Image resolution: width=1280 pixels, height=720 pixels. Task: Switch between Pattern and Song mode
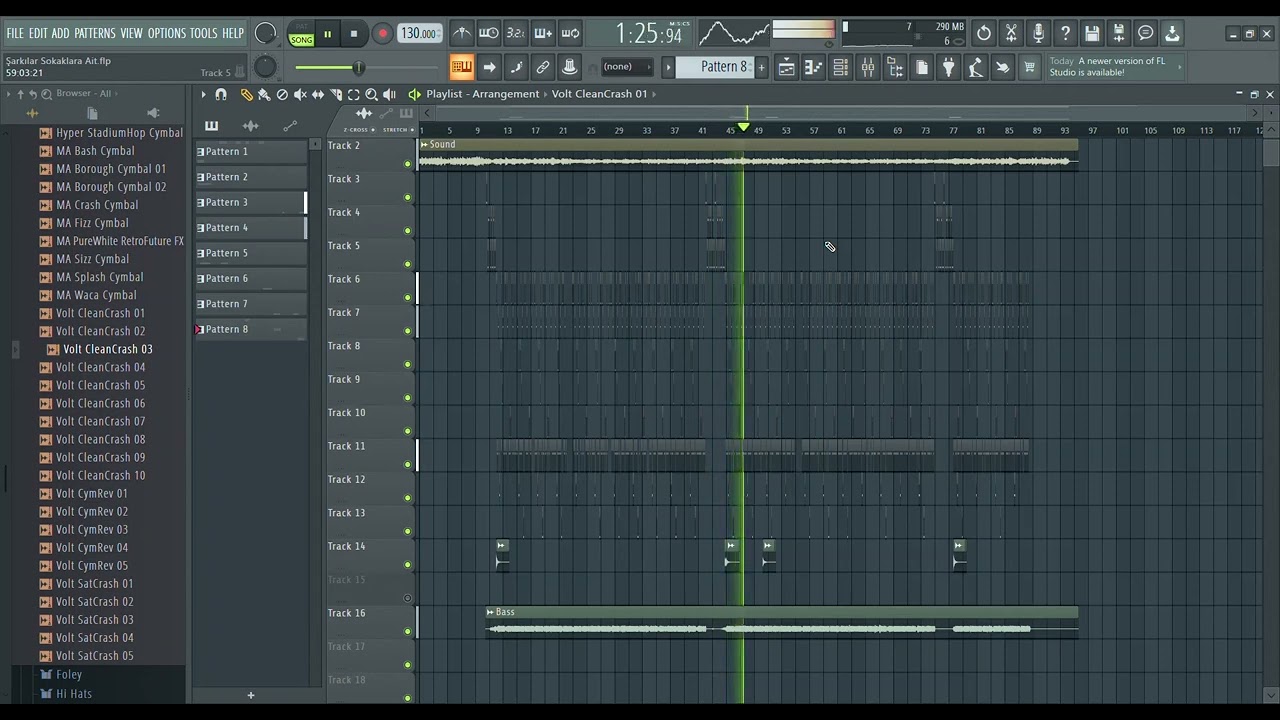point(301,34)
